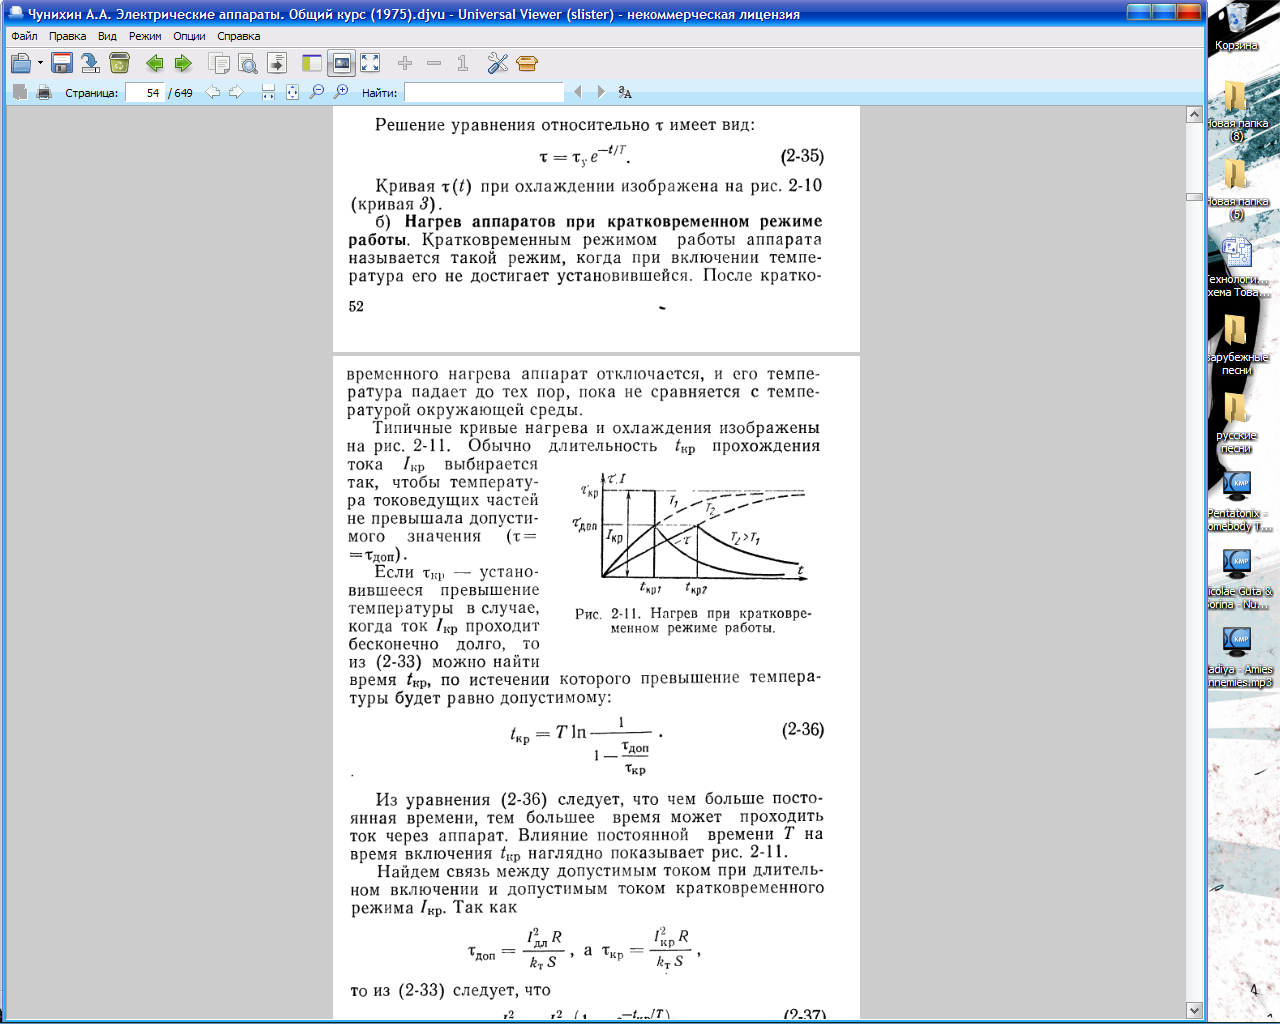Open the Правка menu

(67, 36)
